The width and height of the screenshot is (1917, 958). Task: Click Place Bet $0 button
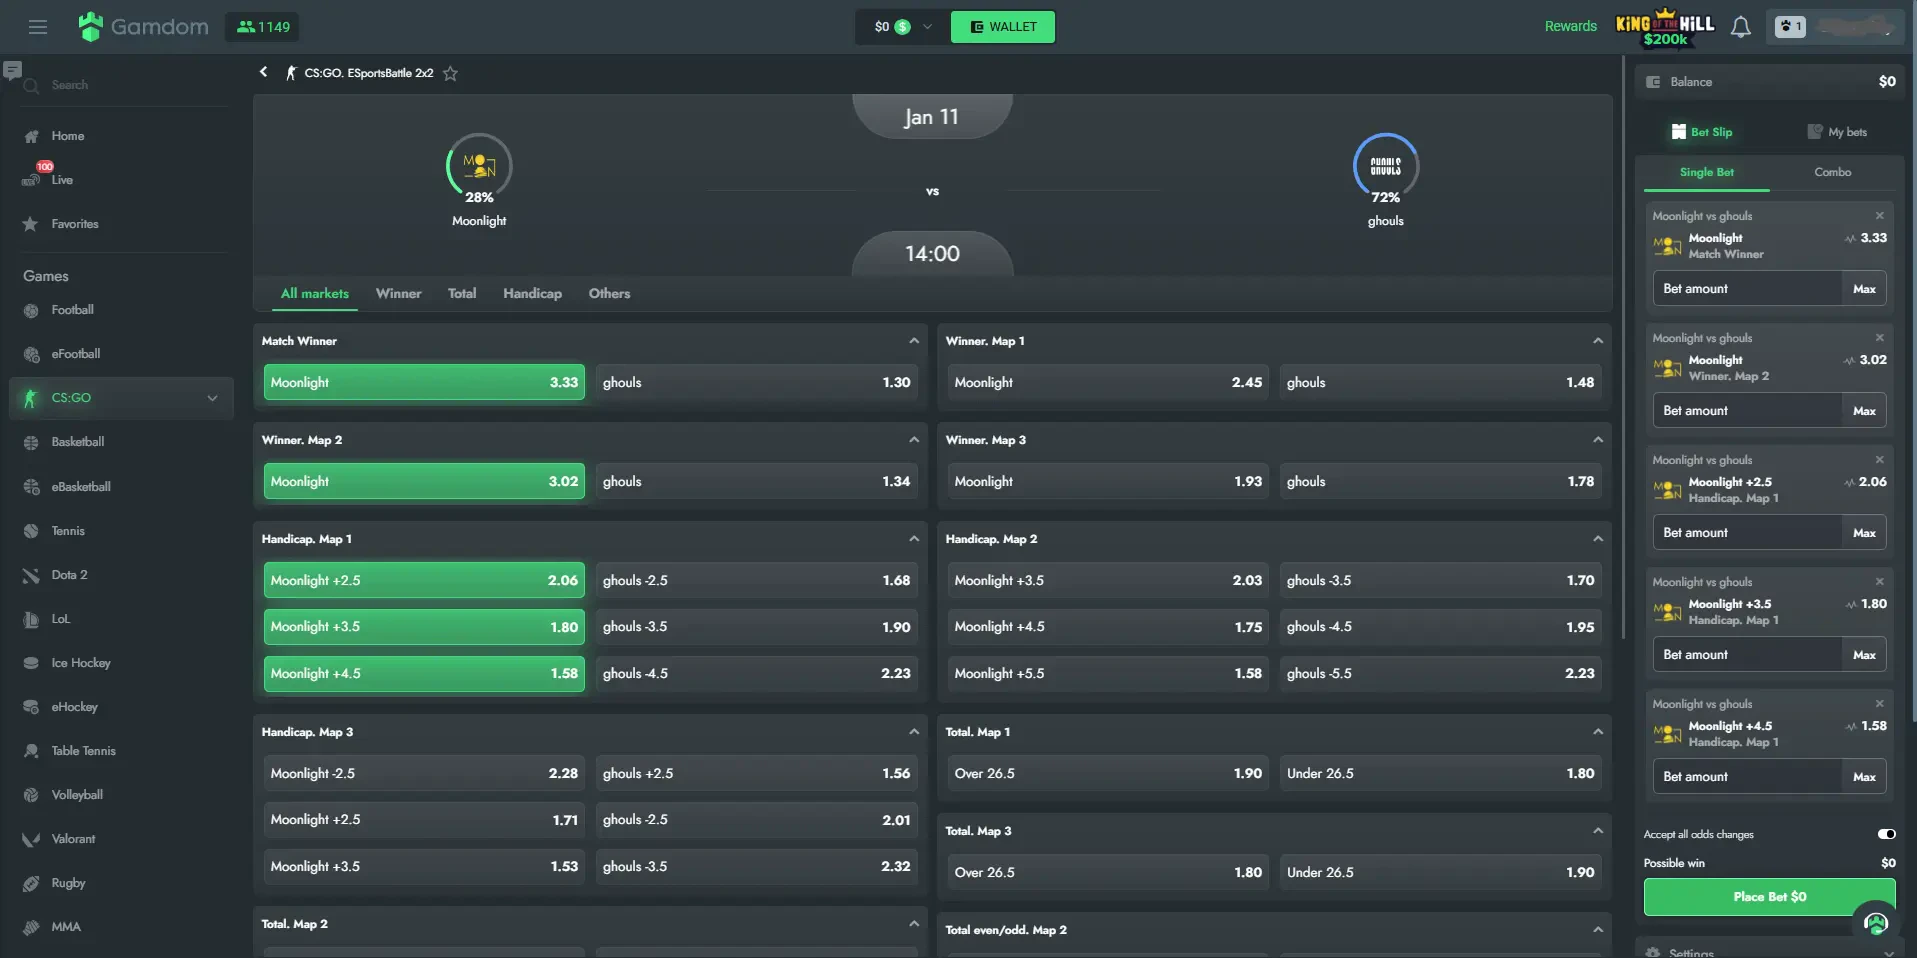tap(1769, 897)
